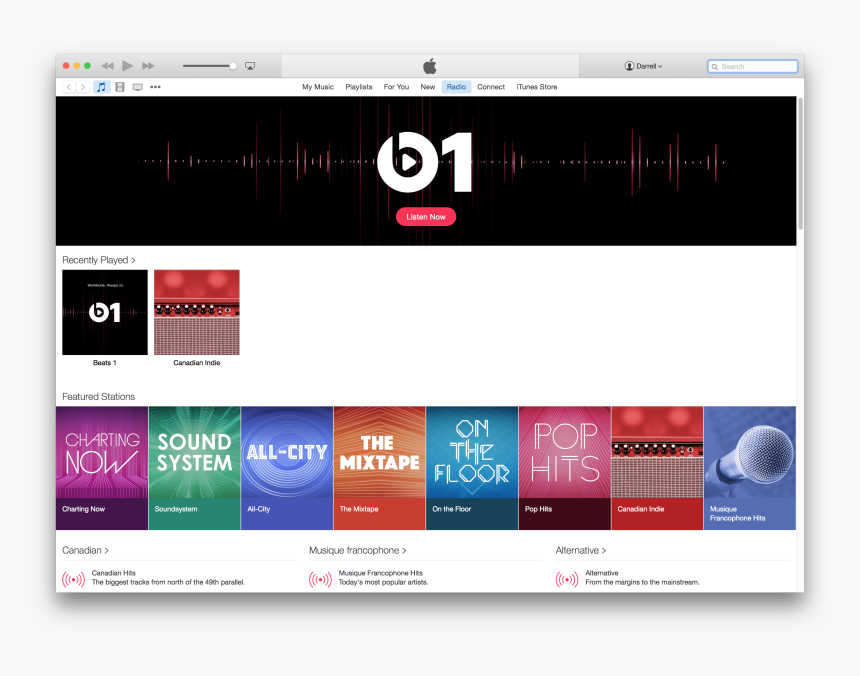
Task: Switch to For You tab
Action: pos(396,87)
